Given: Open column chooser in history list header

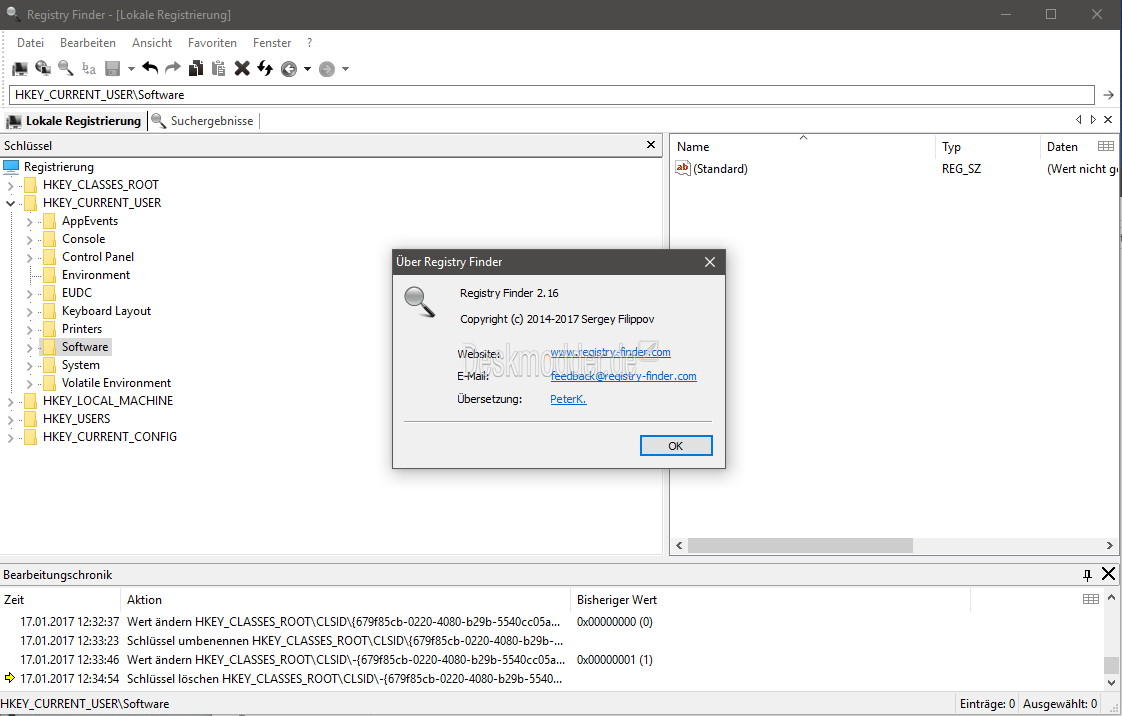Looking at the screenshot, I should (x=1091, y=599).
